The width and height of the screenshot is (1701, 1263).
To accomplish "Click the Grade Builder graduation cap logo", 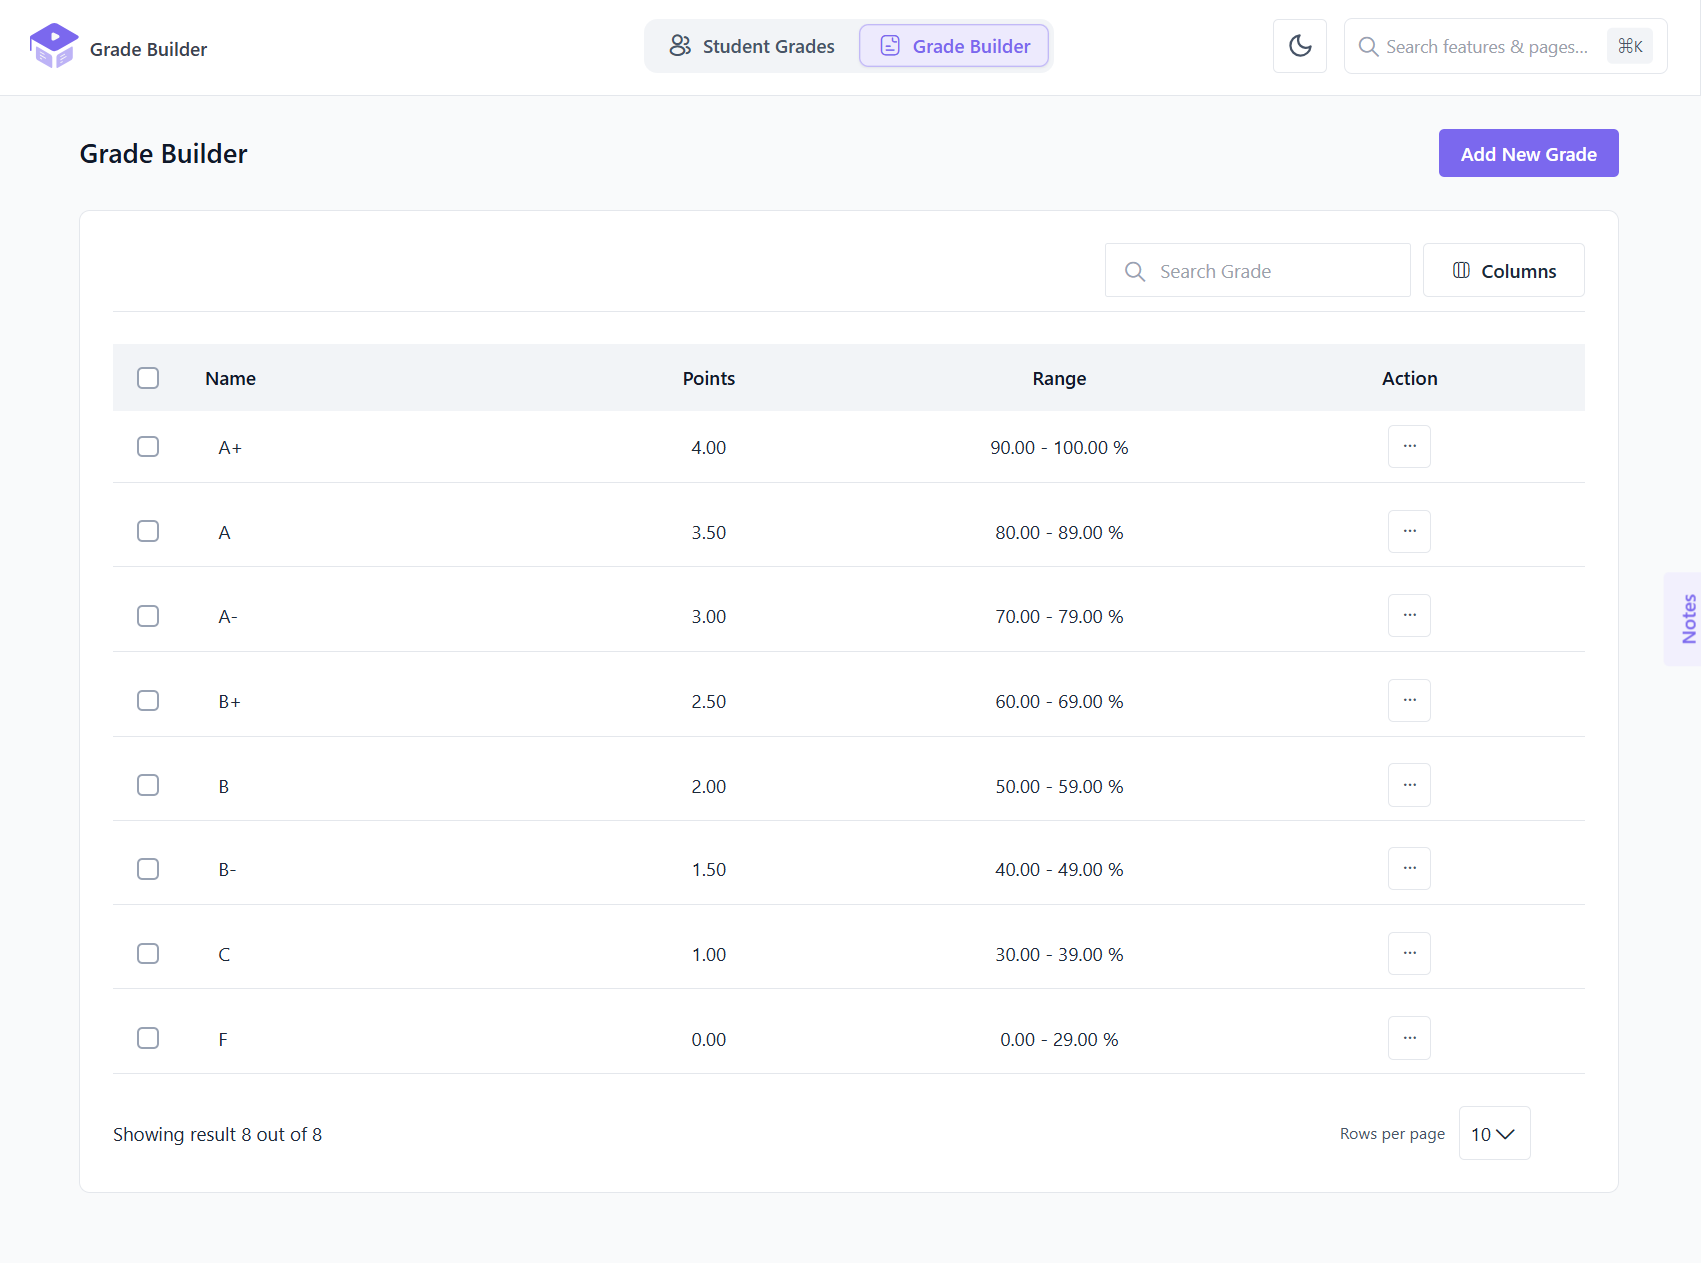I will (54, 46).
